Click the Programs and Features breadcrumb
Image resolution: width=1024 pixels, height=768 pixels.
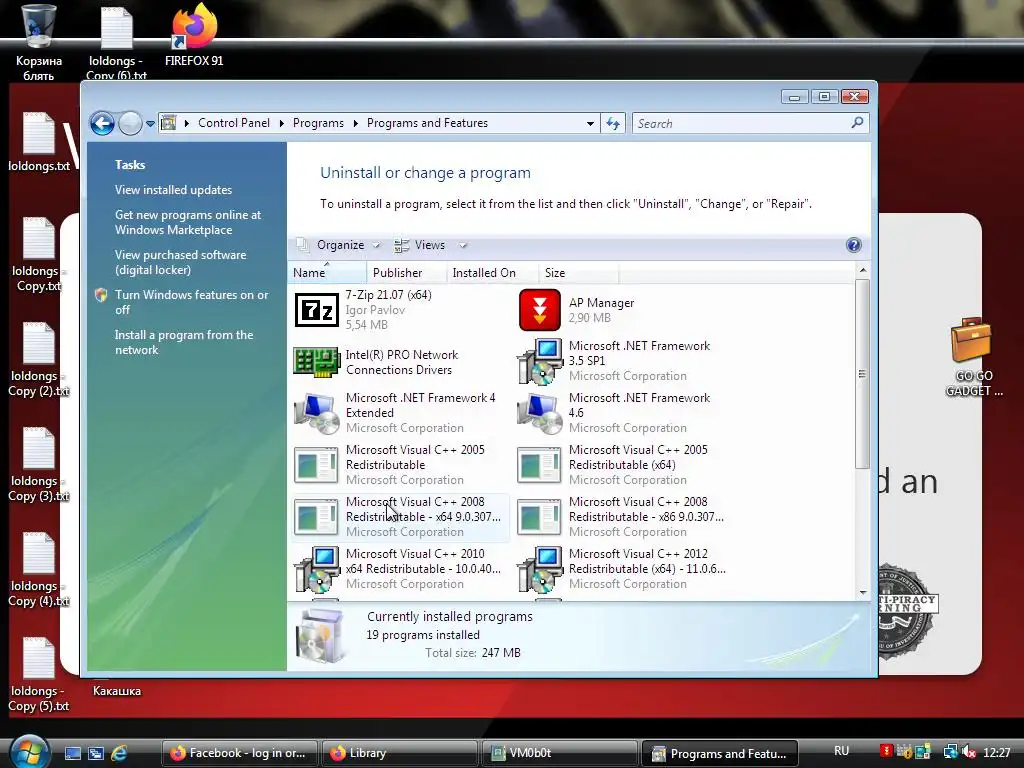click(427, 123)
